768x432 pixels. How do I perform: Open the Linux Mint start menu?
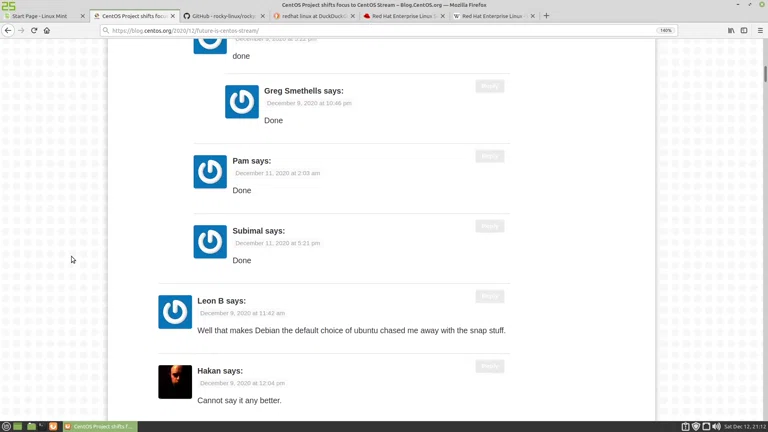[x=6, y=426]
